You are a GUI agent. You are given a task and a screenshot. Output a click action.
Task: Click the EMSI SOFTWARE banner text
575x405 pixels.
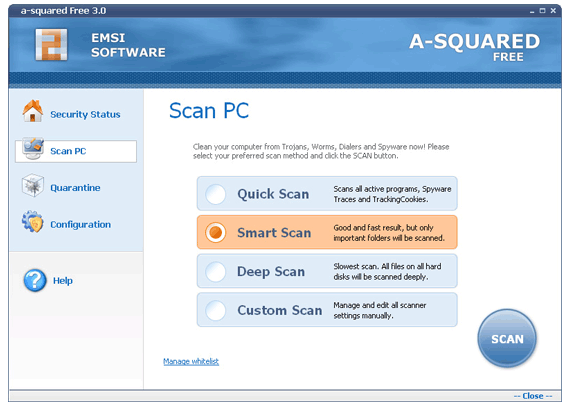[128, 45]
